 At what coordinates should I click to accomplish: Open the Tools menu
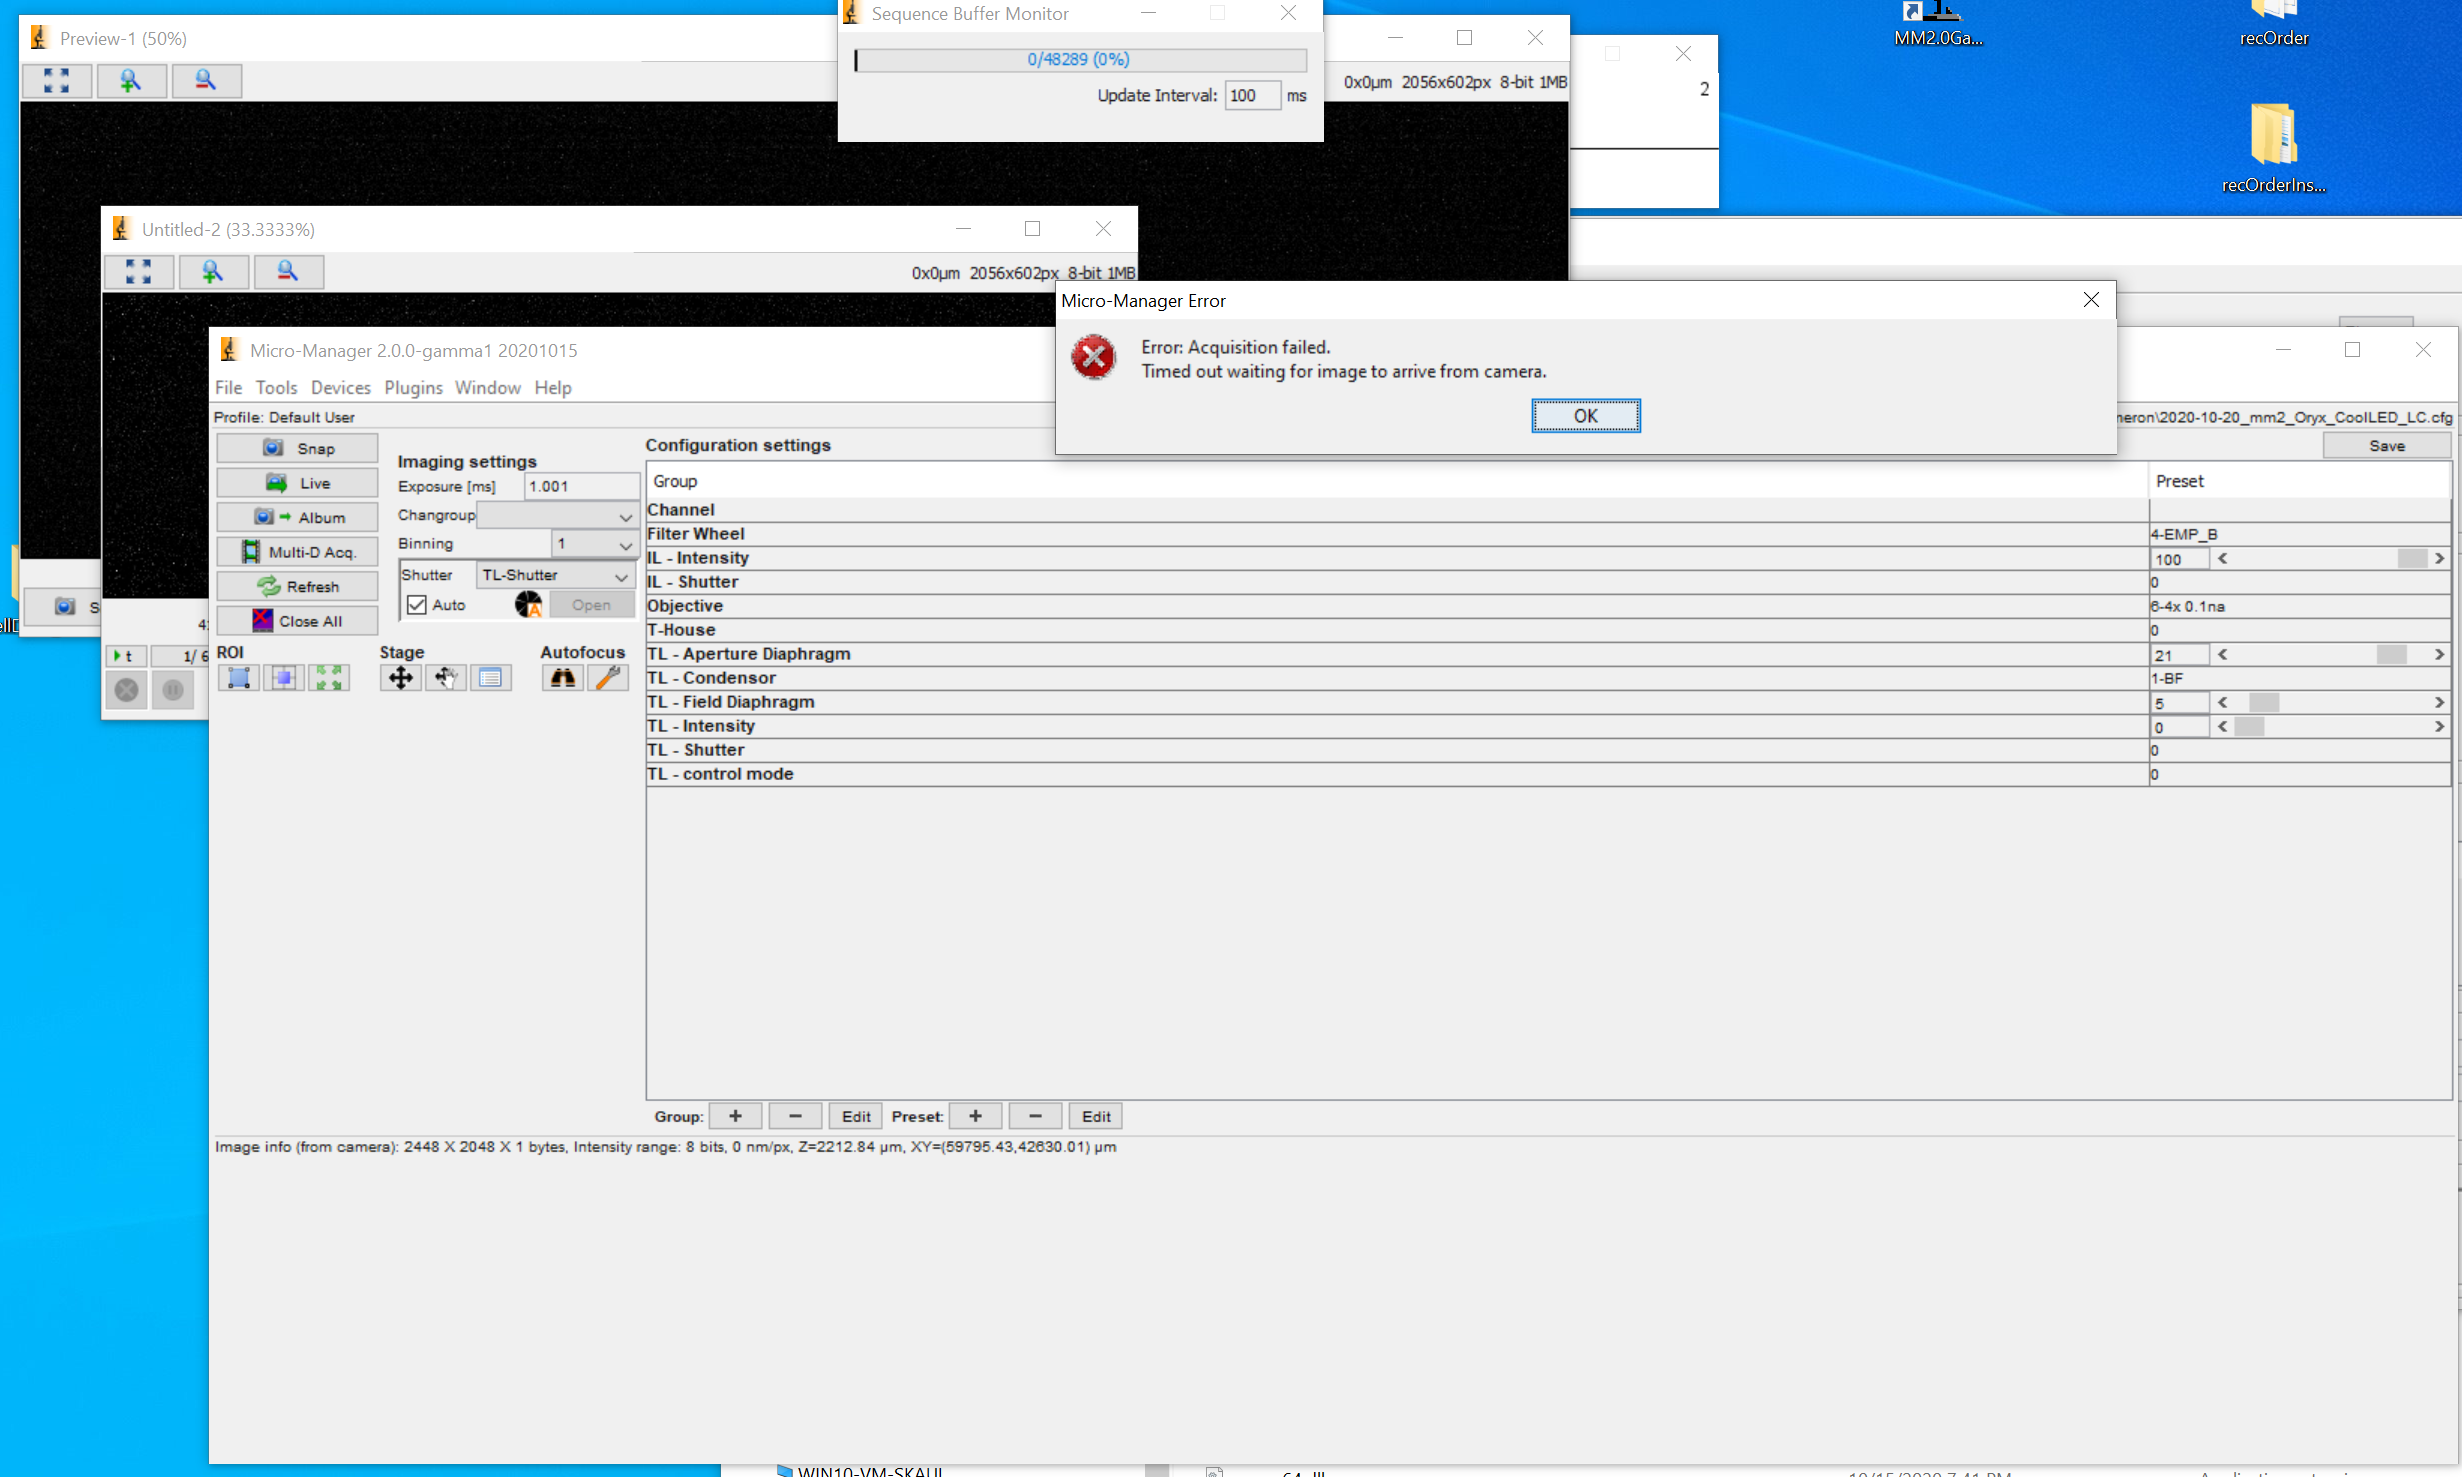276,387
